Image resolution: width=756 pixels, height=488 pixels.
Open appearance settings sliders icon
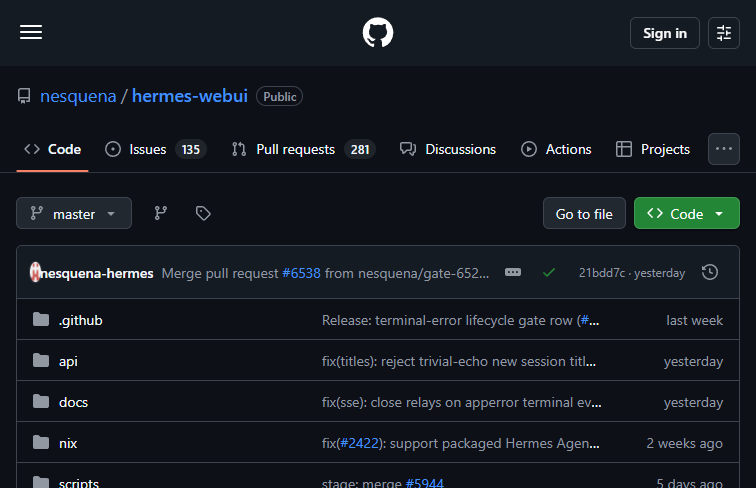click(724, 33)
